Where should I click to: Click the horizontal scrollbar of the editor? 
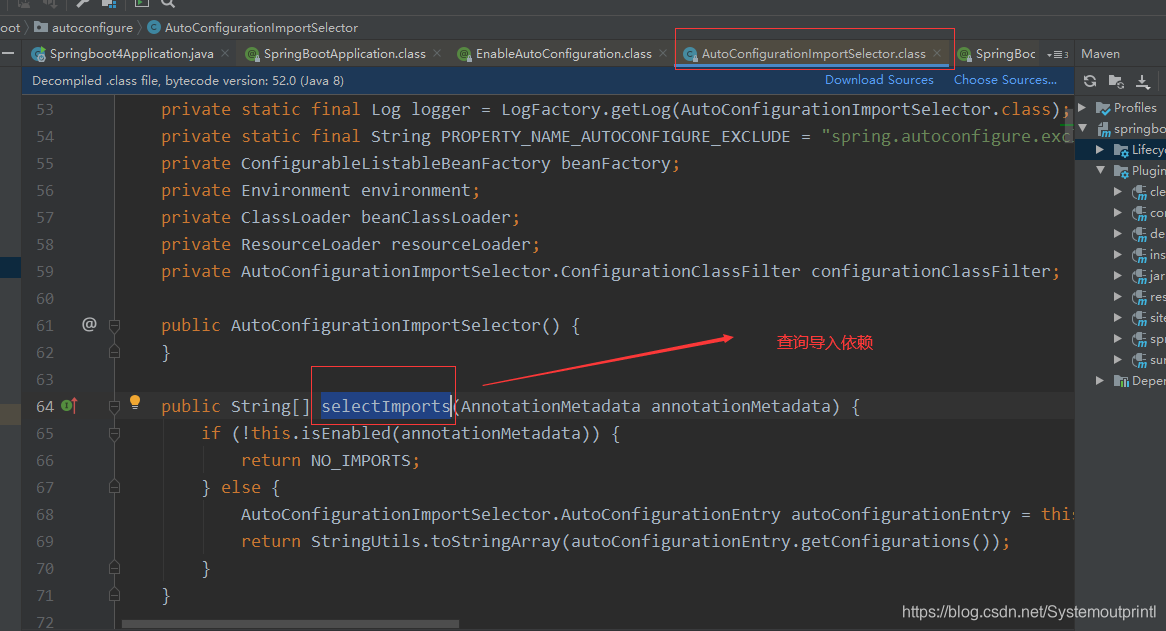tap(290, 624)
